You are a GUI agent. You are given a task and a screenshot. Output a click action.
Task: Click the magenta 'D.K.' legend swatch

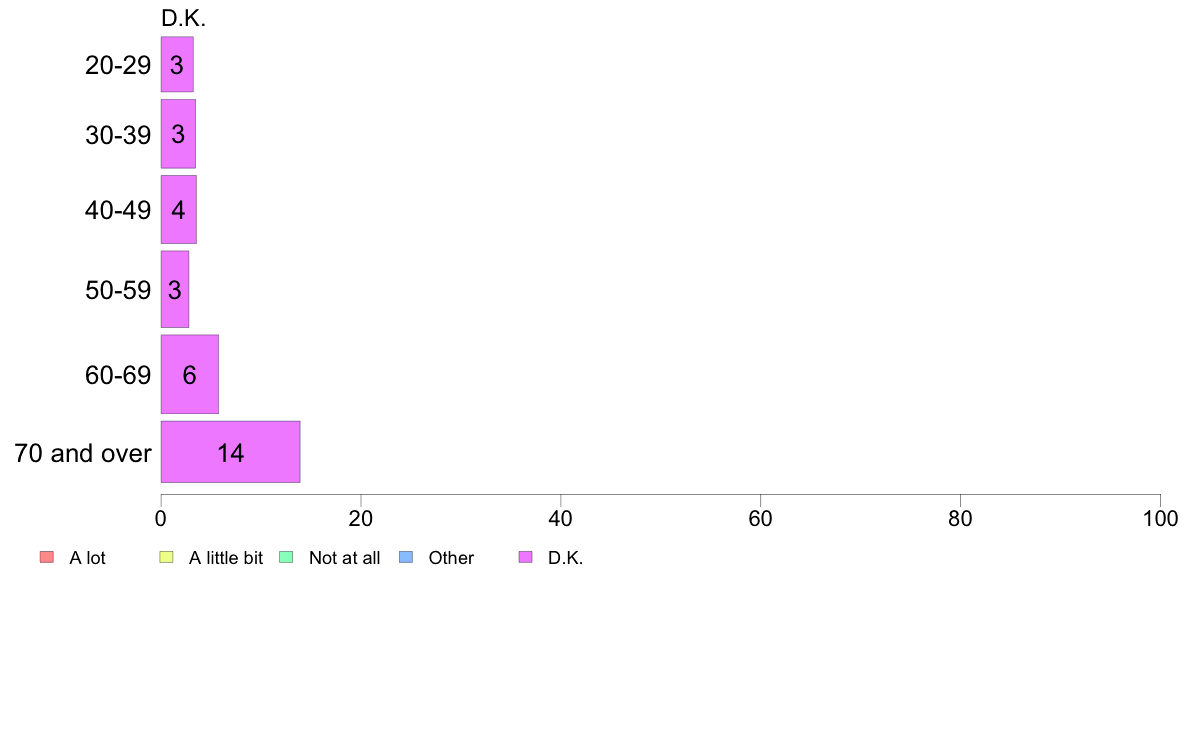coord(526,557)
